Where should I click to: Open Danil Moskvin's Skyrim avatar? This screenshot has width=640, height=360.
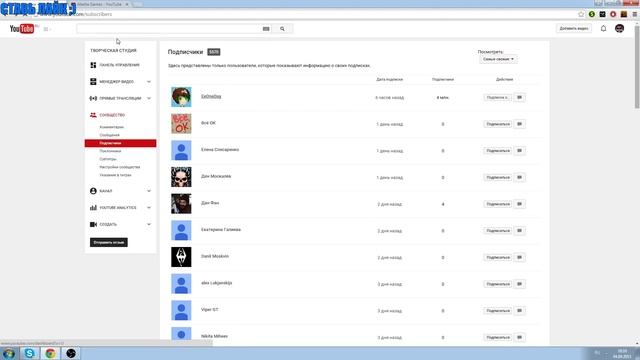point(181,257)
